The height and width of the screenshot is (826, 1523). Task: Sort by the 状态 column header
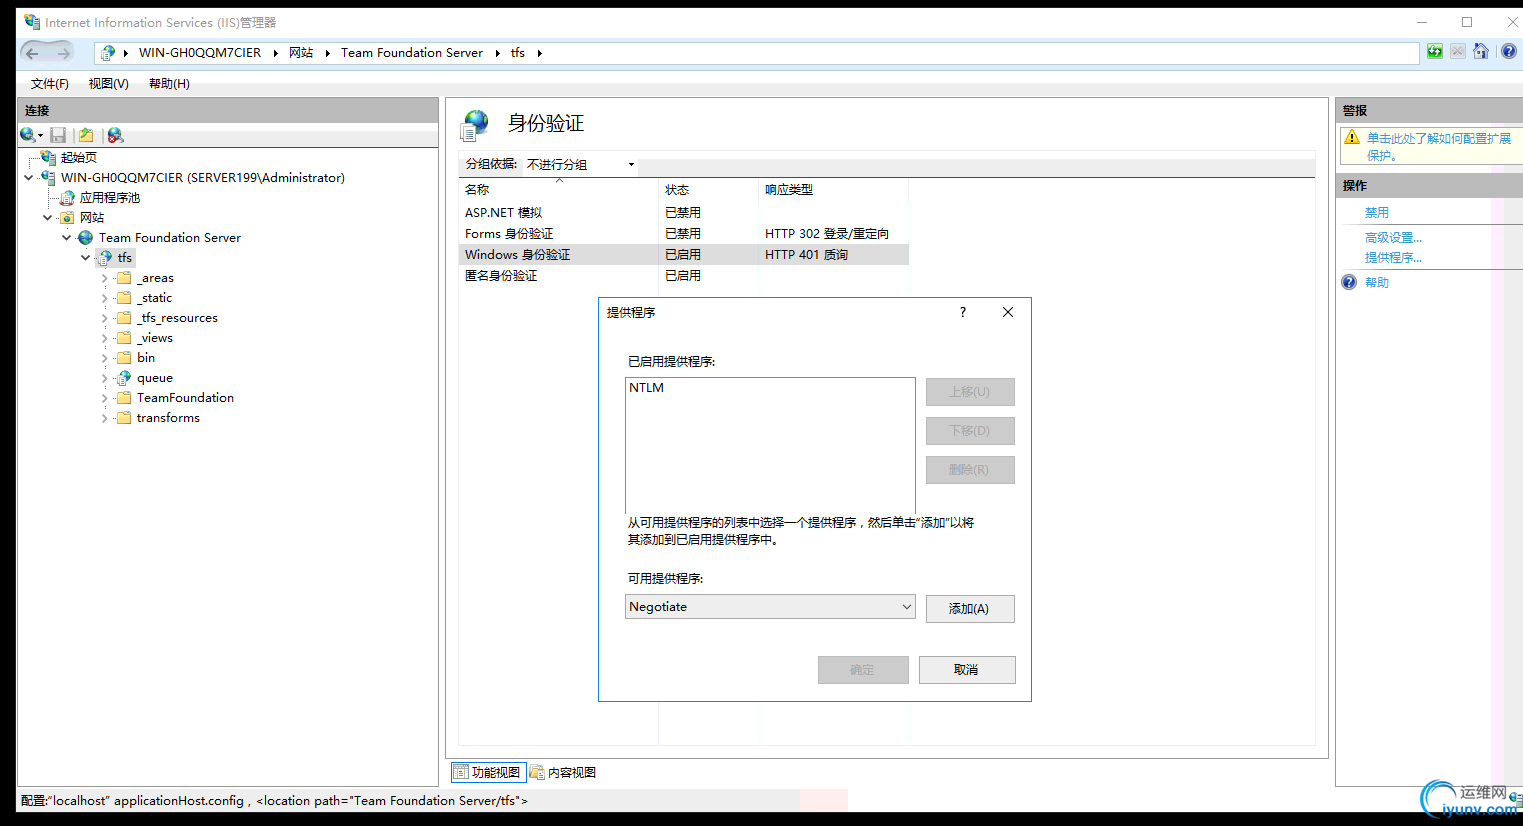tap(709, 190)
